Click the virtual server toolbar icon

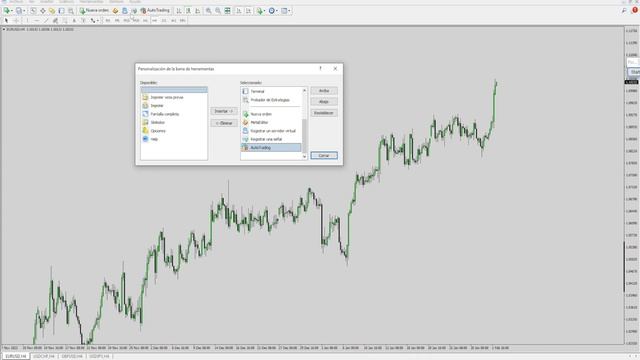point(124,11)
